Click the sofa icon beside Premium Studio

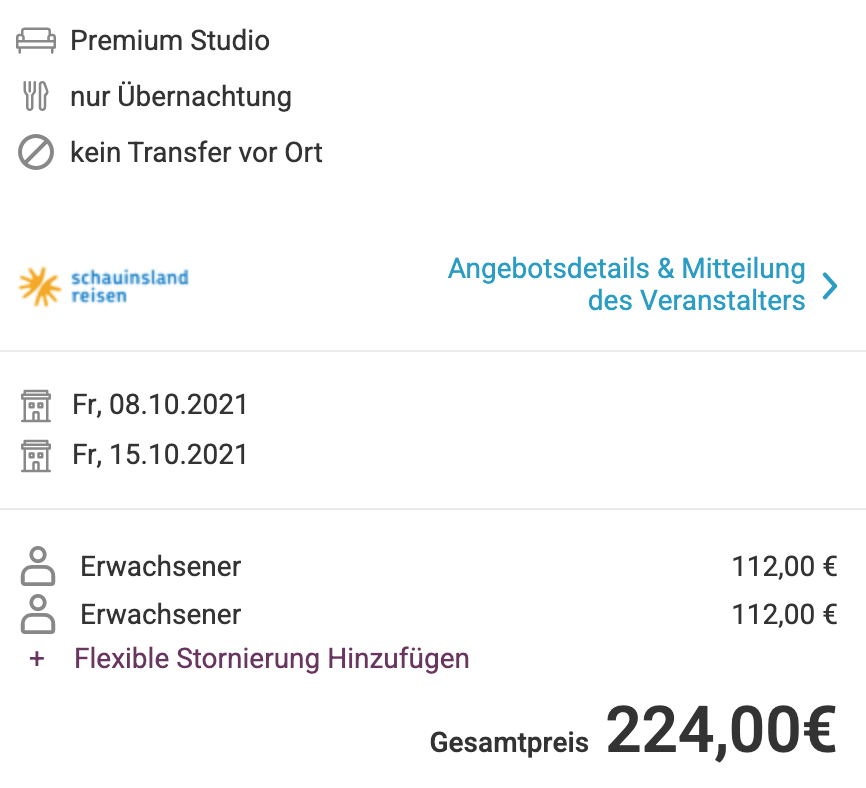36,41
